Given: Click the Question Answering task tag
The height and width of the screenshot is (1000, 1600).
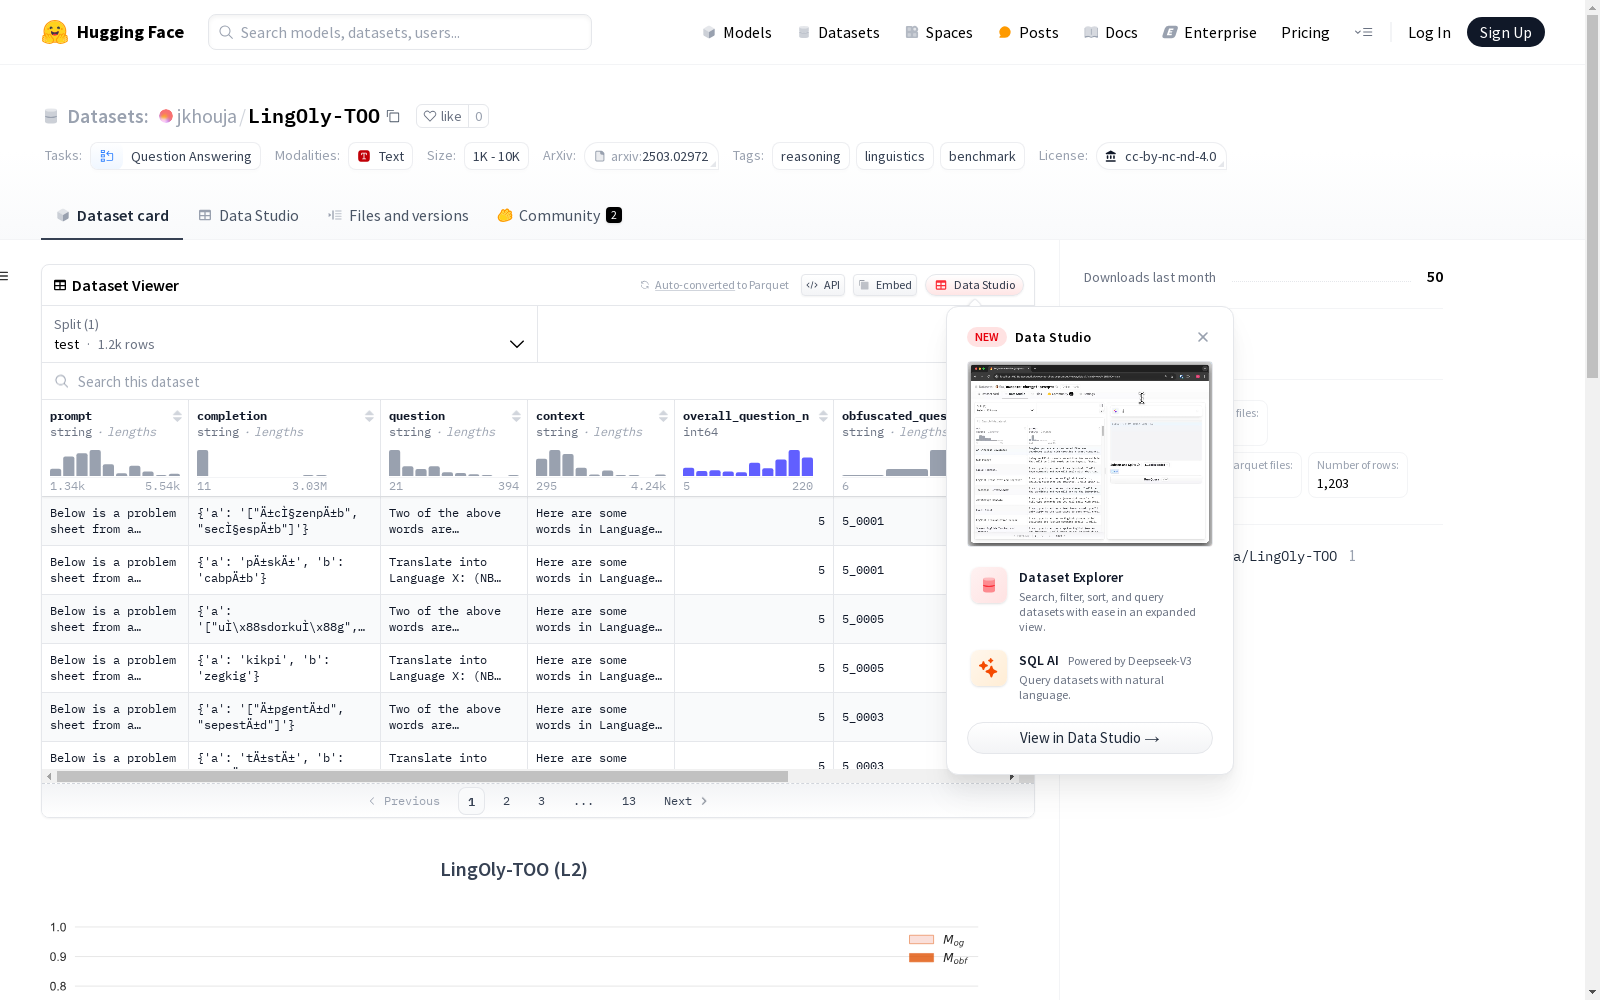Looking at the screenshot, I should (x=176, y=156).
